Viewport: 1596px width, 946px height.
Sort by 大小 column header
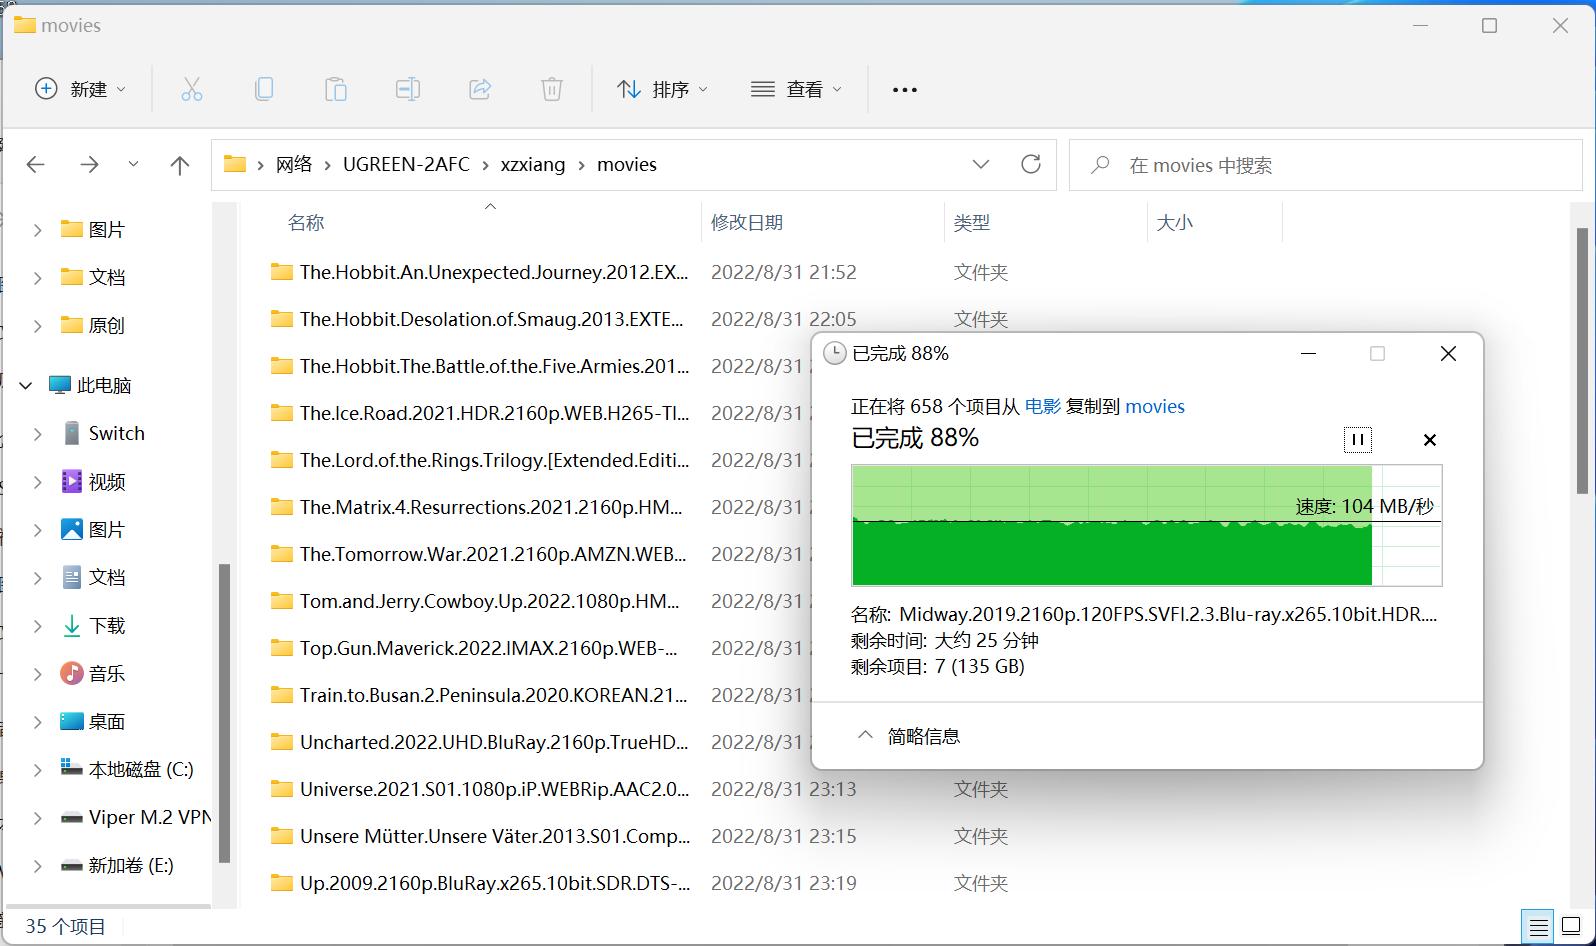pos(1175,223)
